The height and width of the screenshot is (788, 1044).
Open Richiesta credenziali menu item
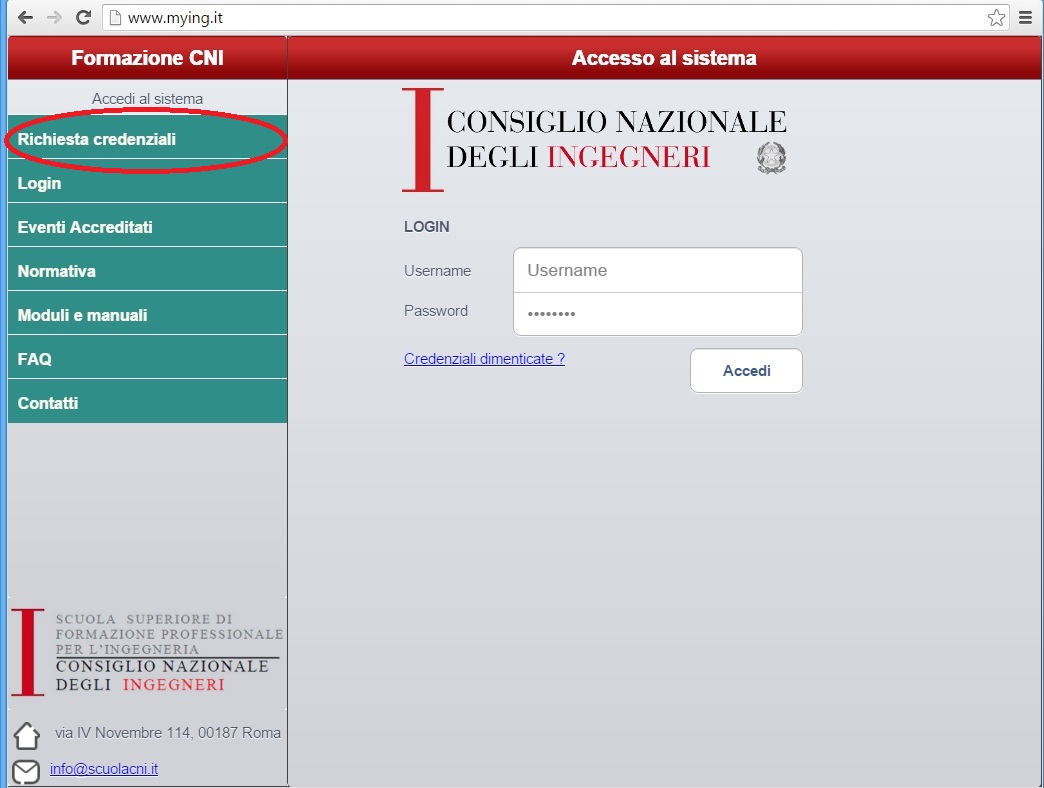147,139
